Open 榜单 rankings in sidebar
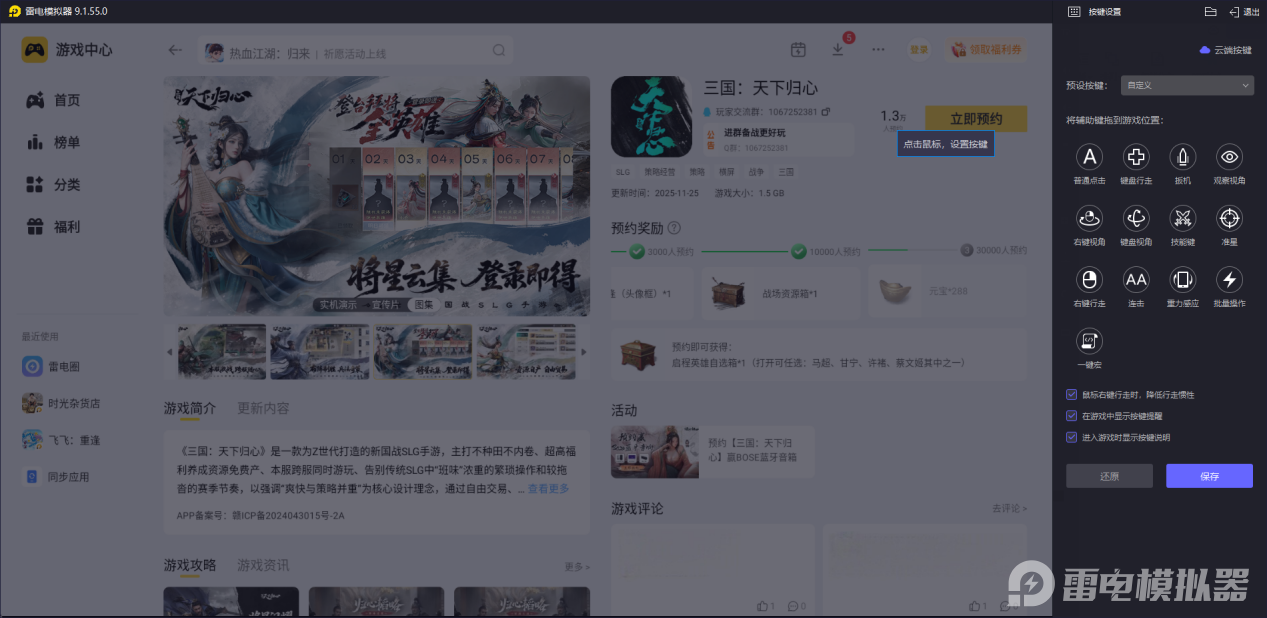1267x618 pixels. pyautogui.click(x=55, y=142)
